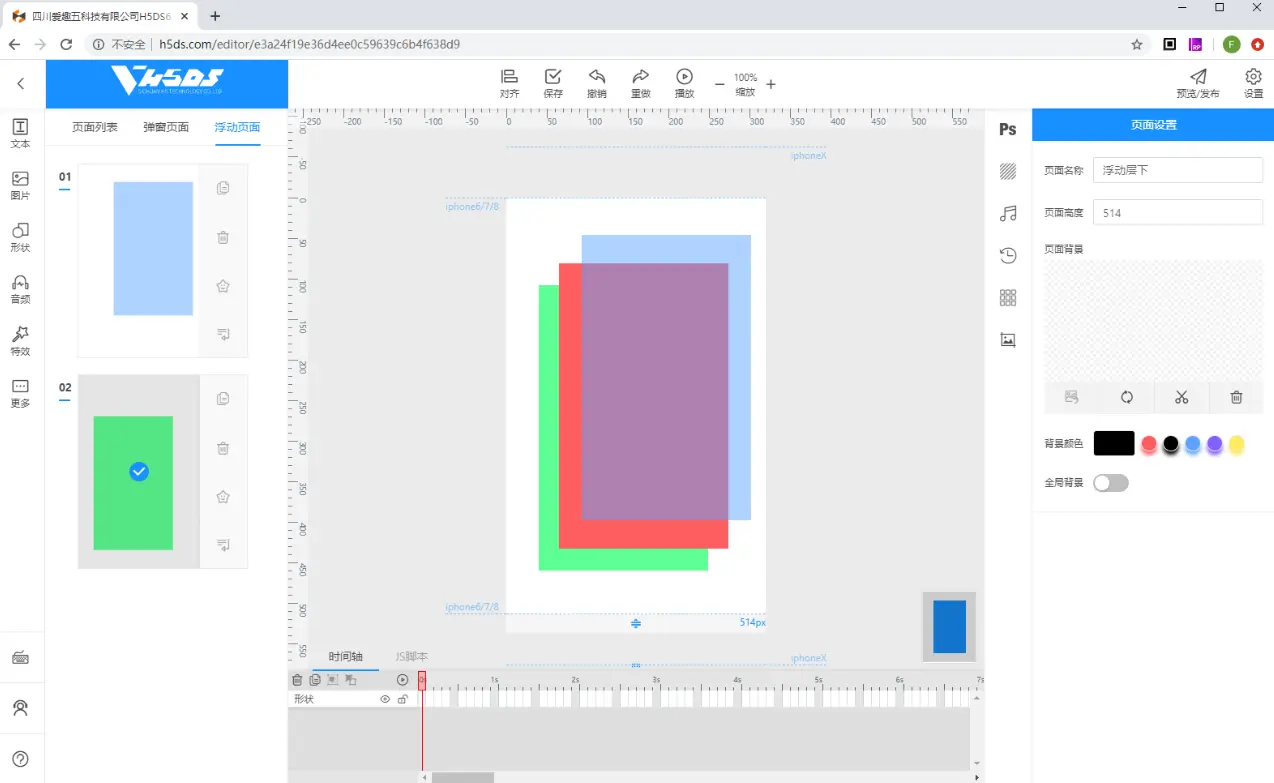Click the scissors crop background icon
This screenshot has height=783, width=1274.
pos(1181,397)
